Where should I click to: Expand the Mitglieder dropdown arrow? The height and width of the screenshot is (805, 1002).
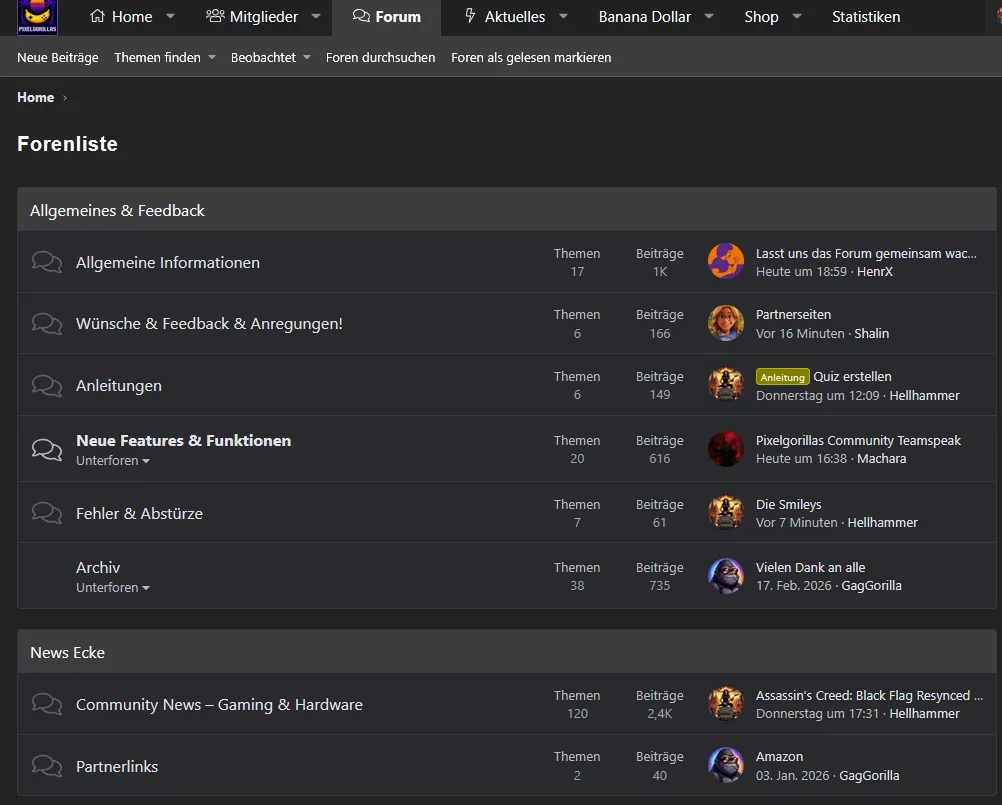316,17
